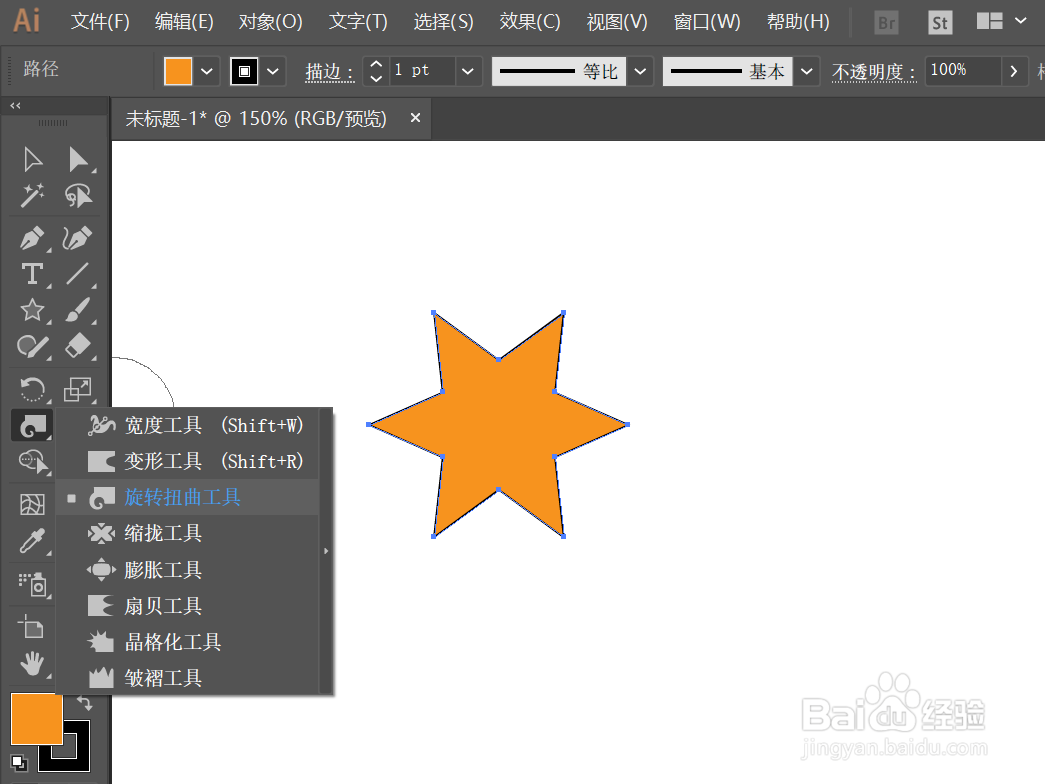
Task: Select the Star shape tool
Action: point(31,311)
